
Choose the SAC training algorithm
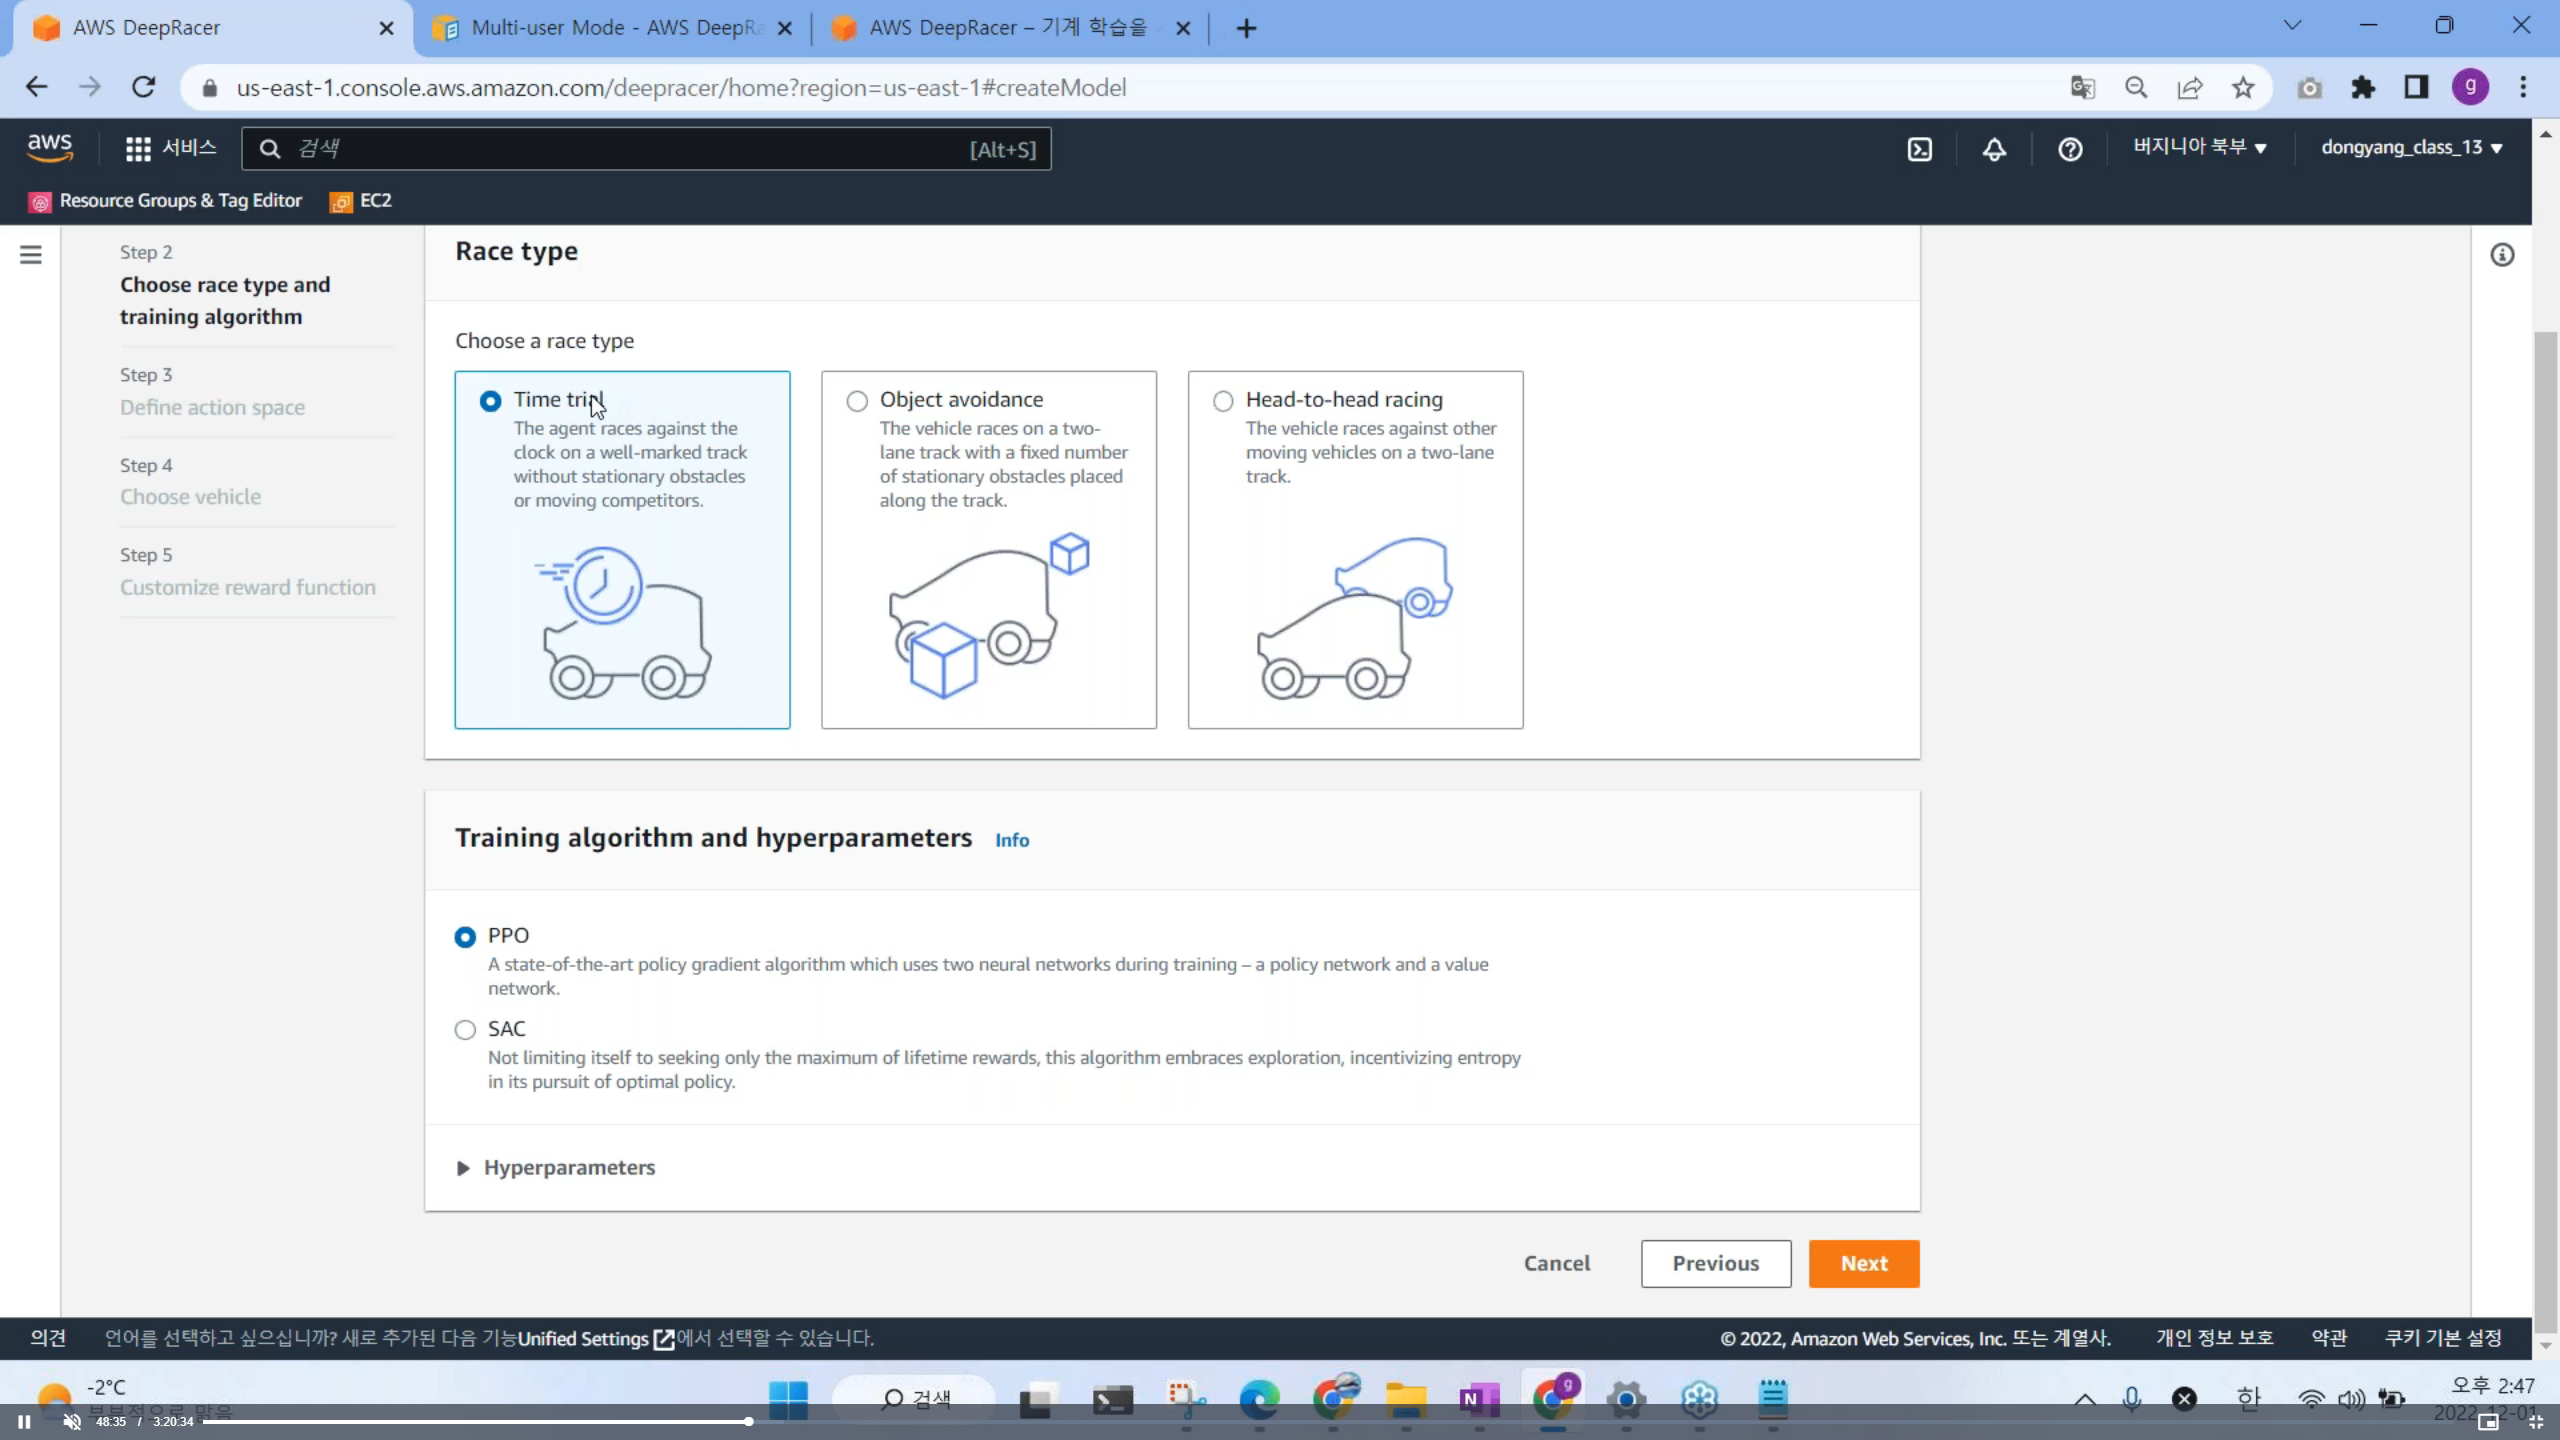point(465,1030)
